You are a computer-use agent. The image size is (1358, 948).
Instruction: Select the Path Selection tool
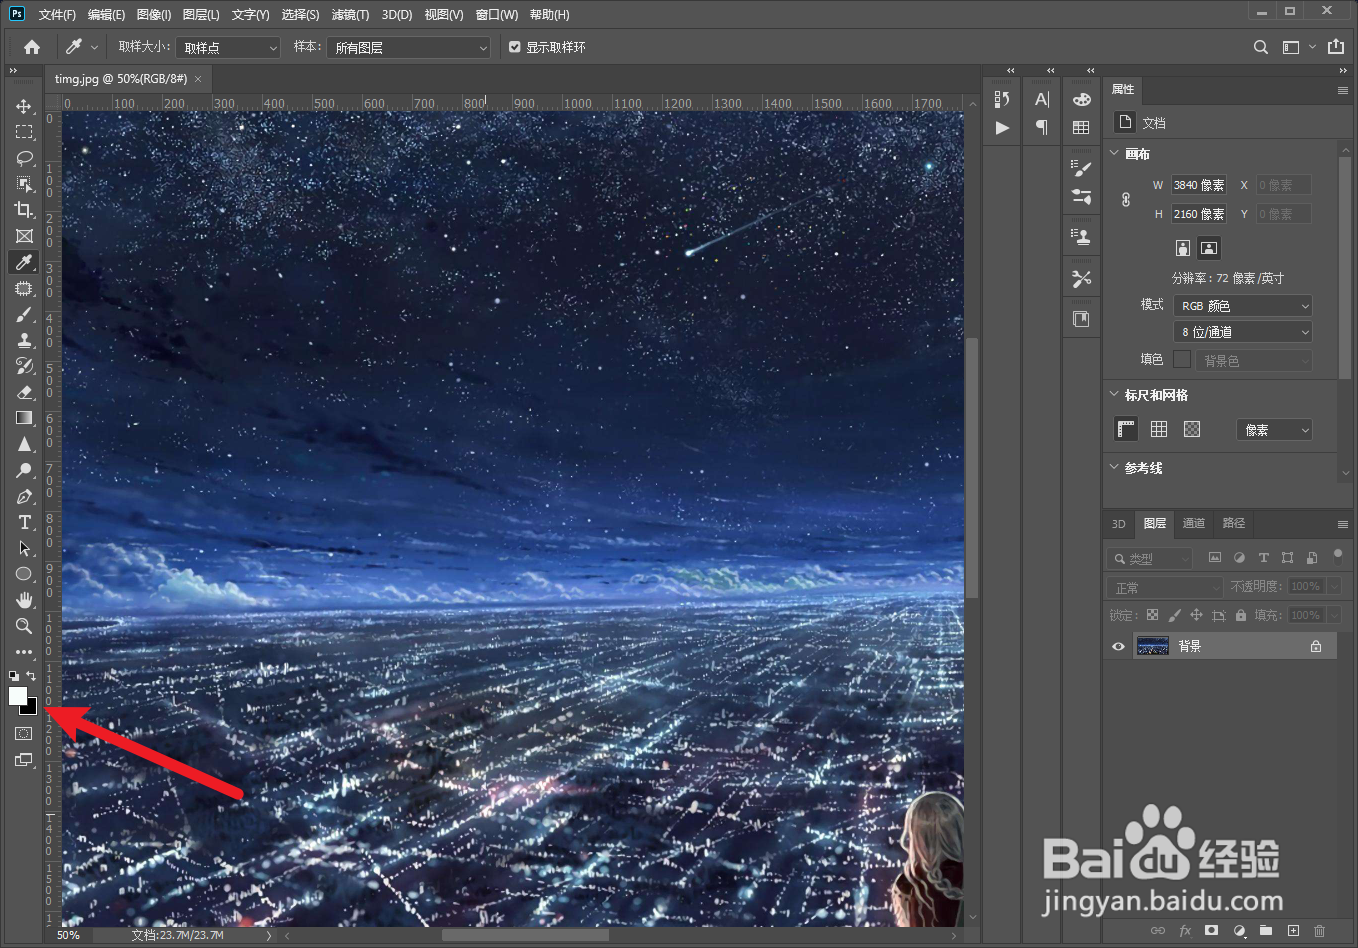point(24,548)
